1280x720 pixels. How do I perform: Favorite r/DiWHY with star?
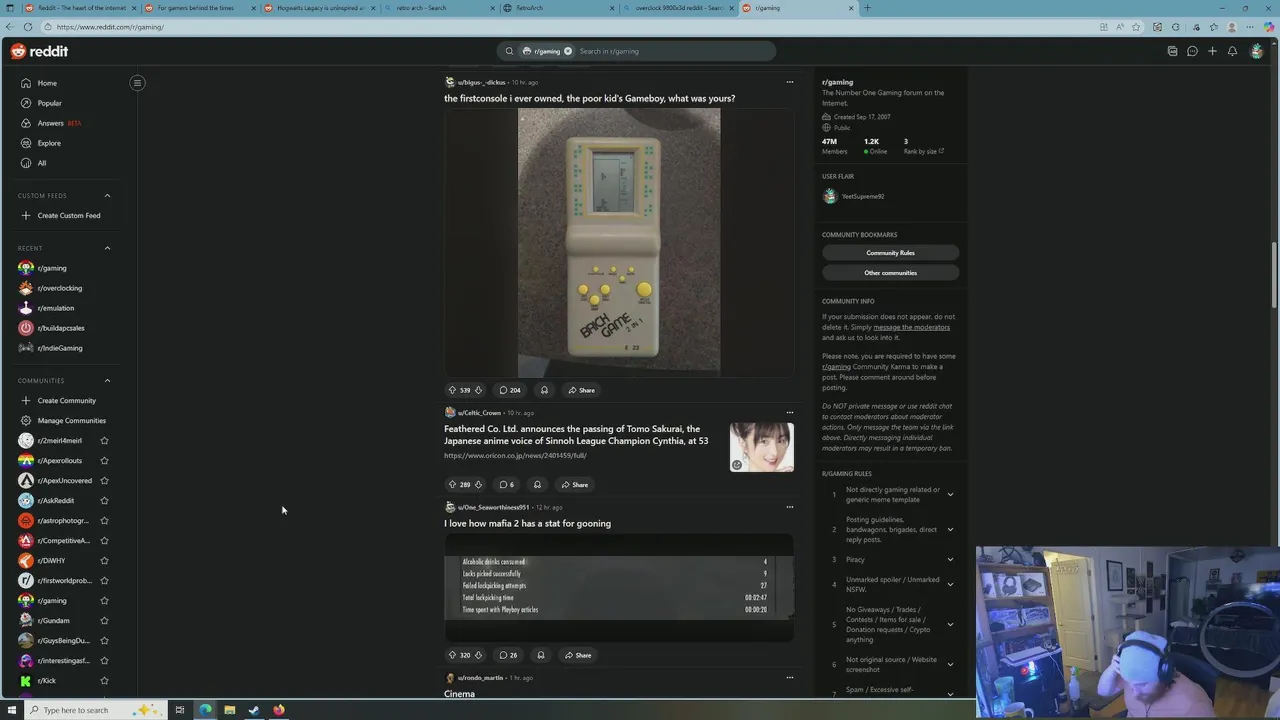click(104, 560)
